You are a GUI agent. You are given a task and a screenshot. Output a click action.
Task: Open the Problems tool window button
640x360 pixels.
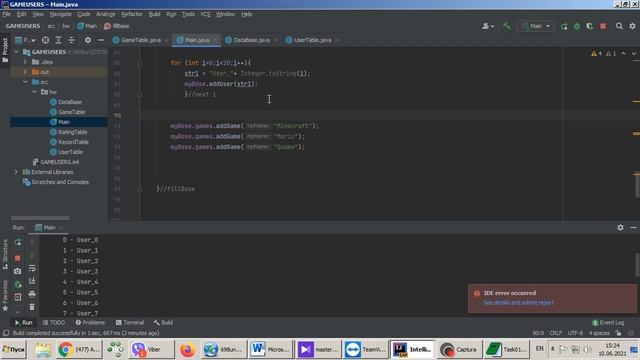coord(90,322)
